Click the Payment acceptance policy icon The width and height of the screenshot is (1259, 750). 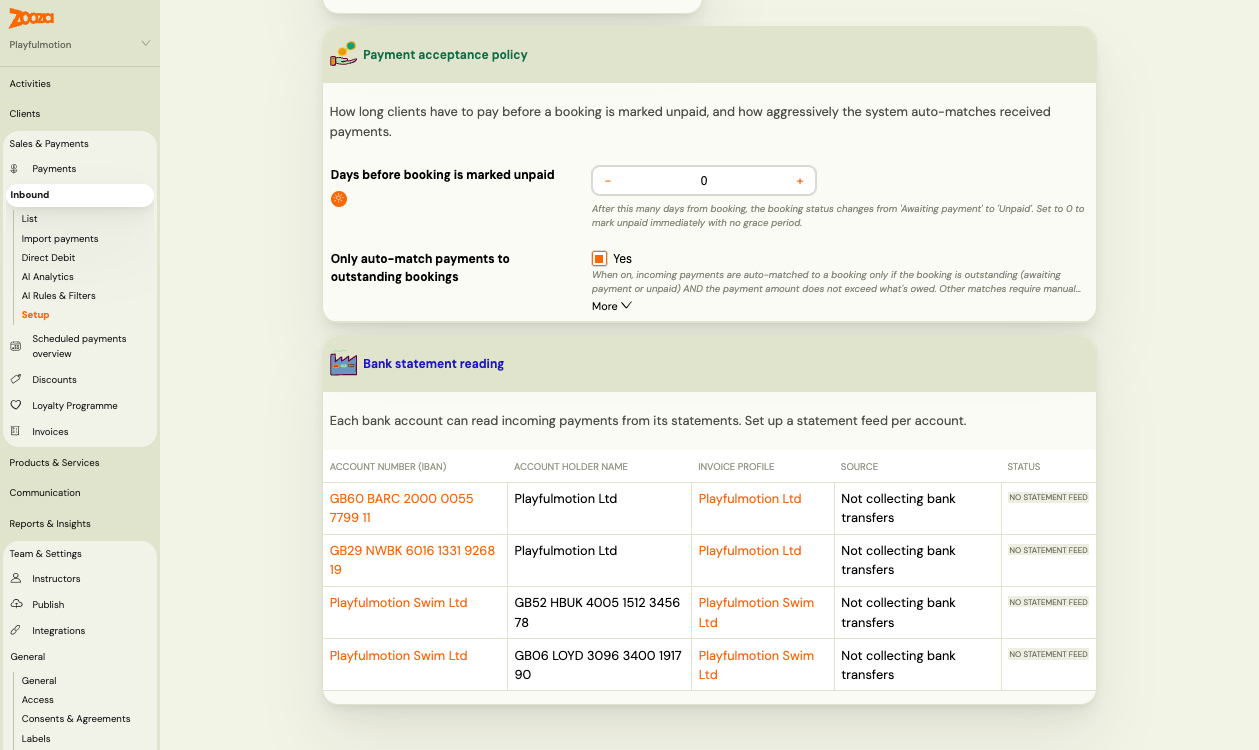pyautogui.click(x=343, y=54)
